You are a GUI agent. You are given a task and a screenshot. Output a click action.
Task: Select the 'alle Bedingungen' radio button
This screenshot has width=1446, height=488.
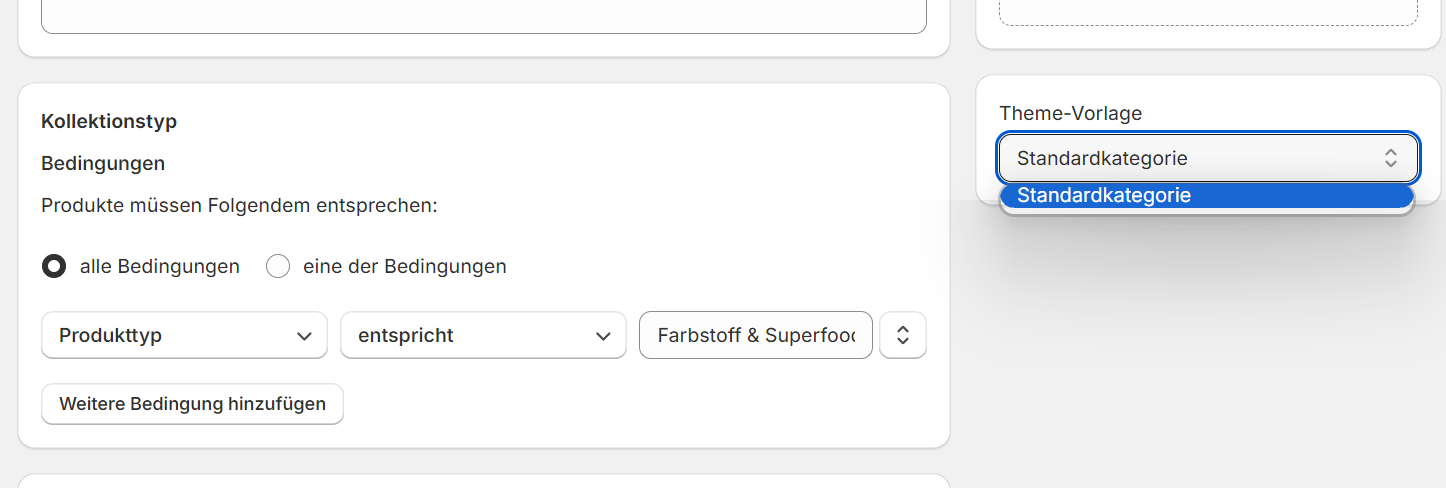pyautogui.click(x=54, y=267)
